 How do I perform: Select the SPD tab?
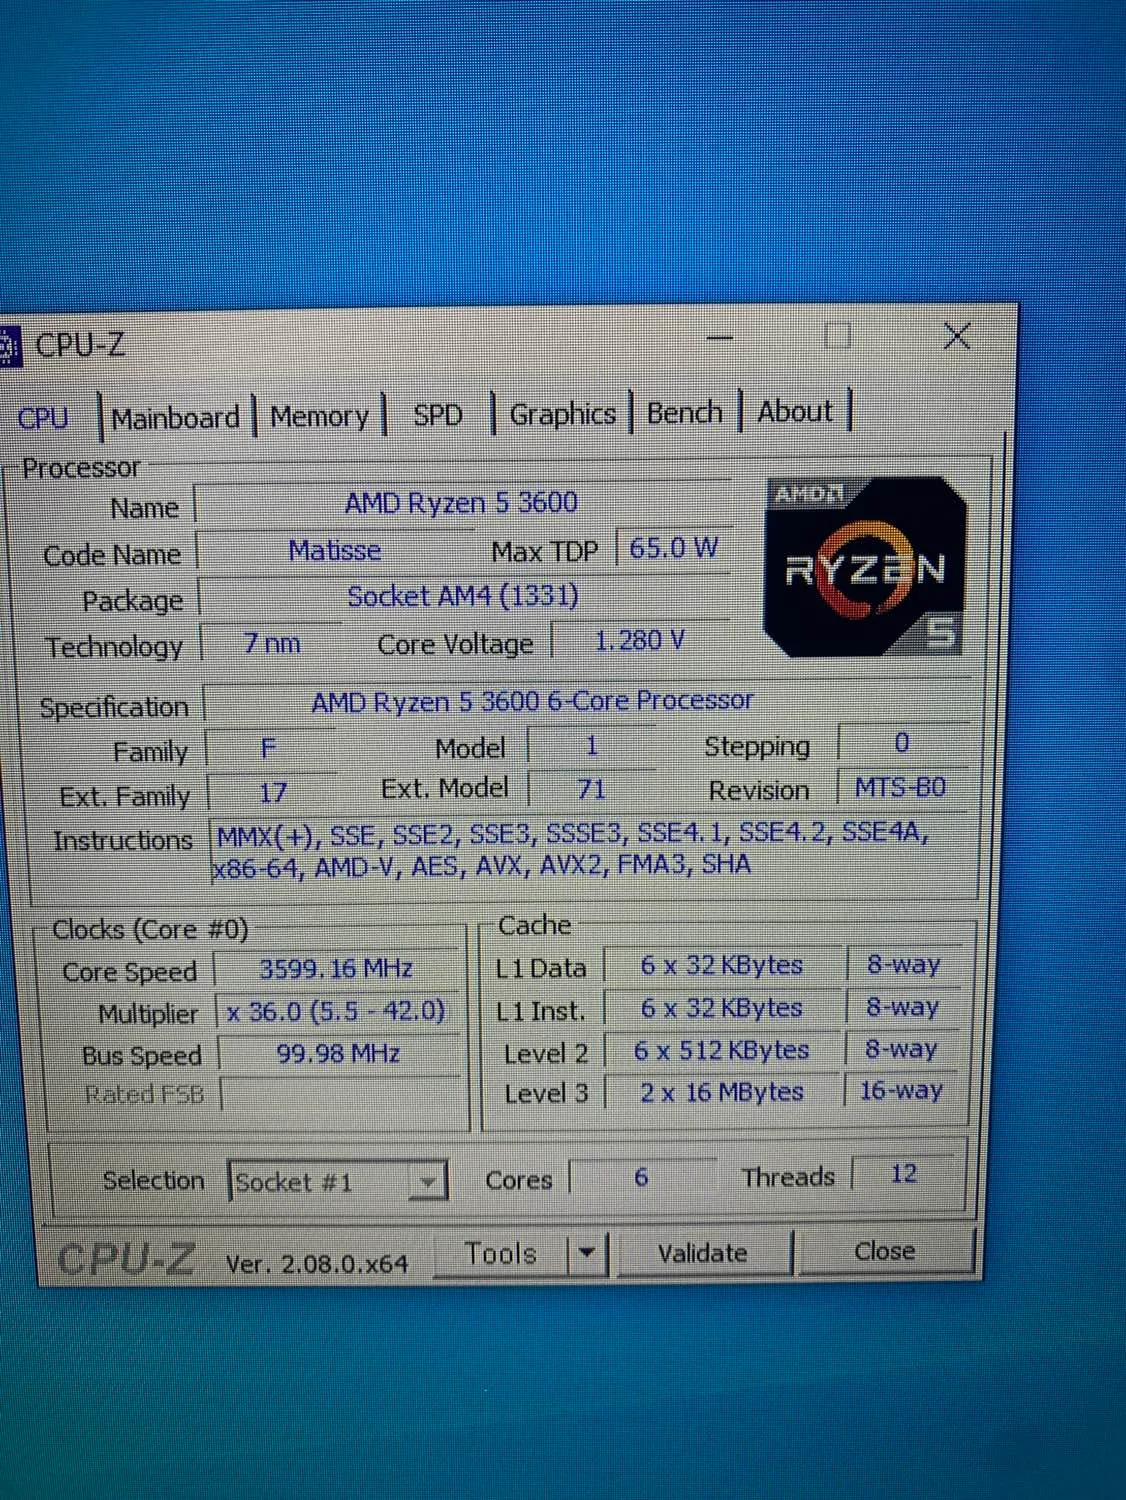pos(437,414)
